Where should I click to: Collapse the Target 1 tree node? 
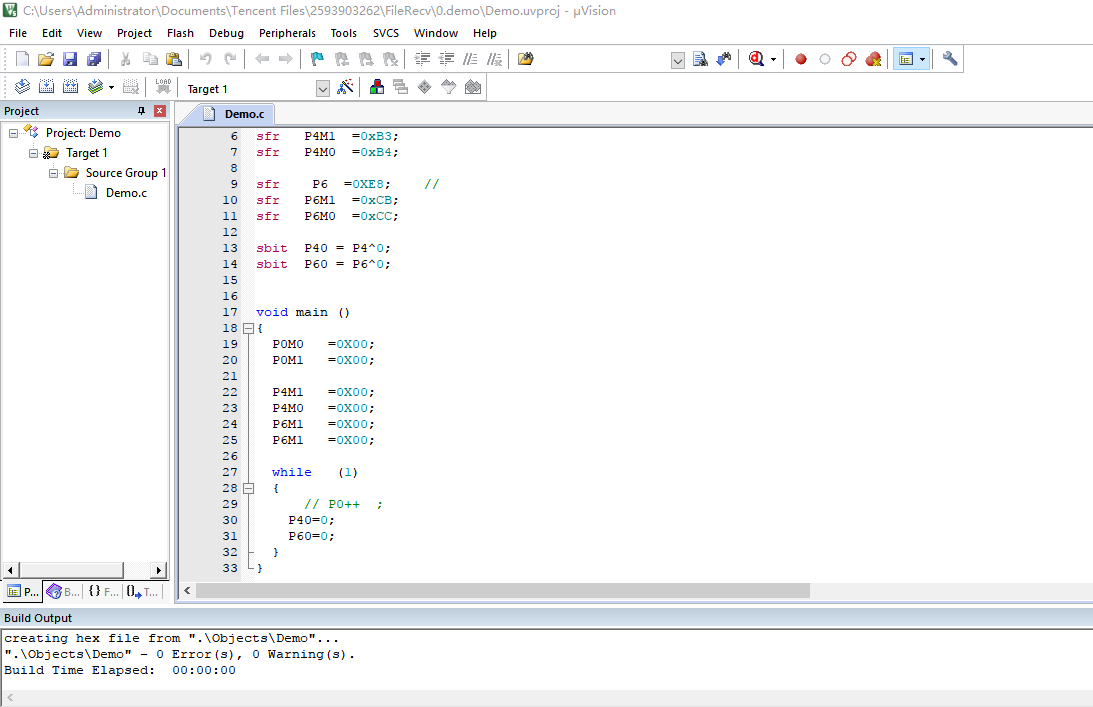(x=33, y=153)
